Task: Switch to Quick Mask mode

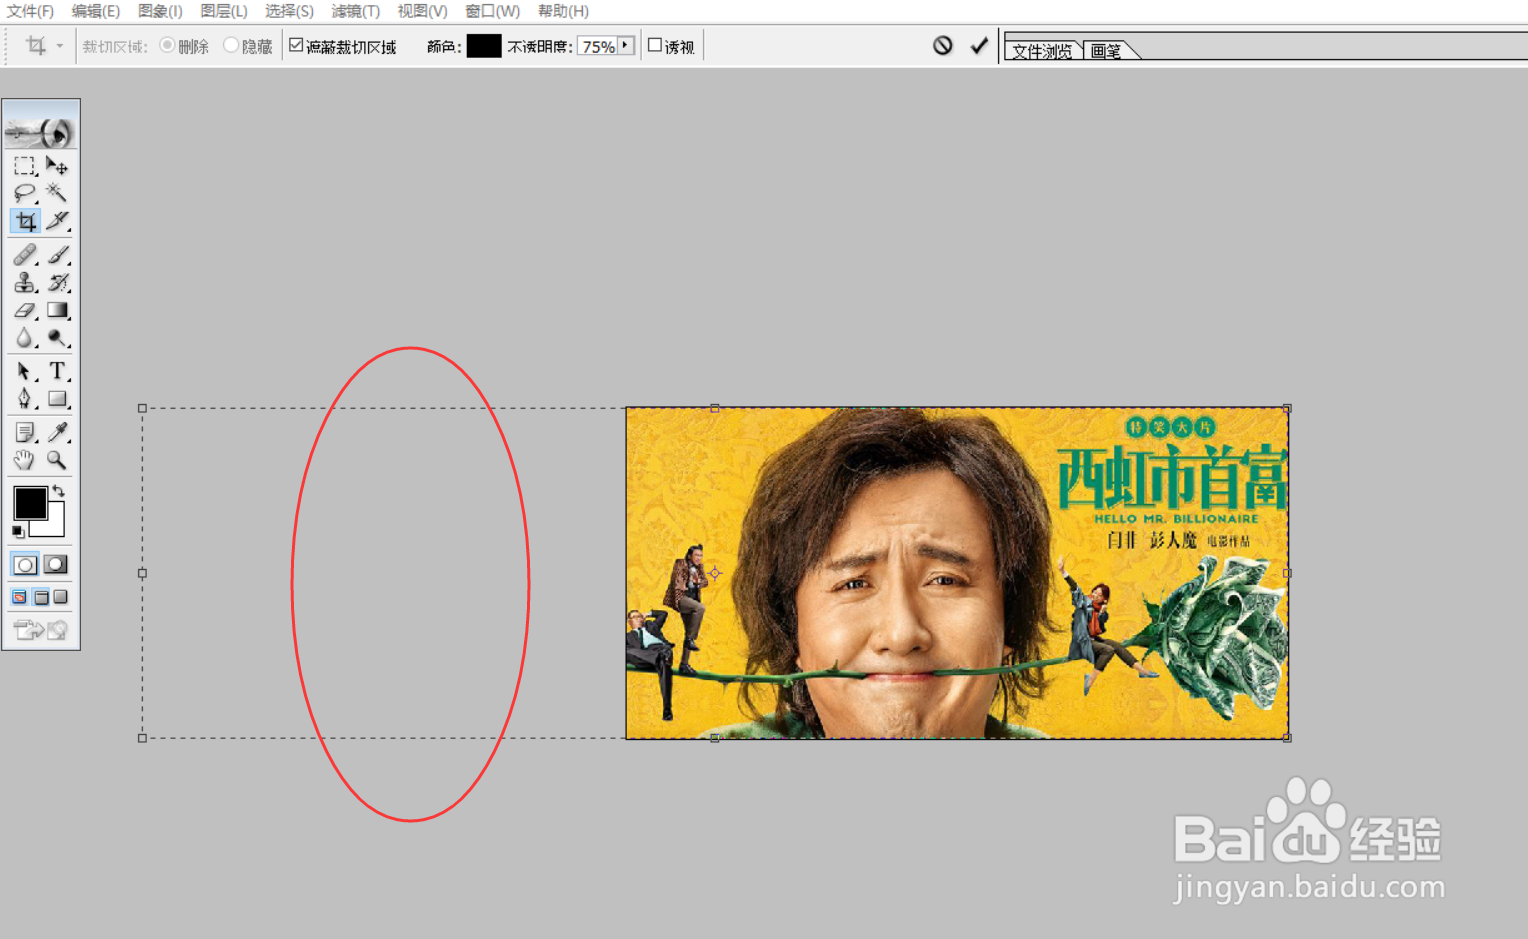Action: pos(56,564)
